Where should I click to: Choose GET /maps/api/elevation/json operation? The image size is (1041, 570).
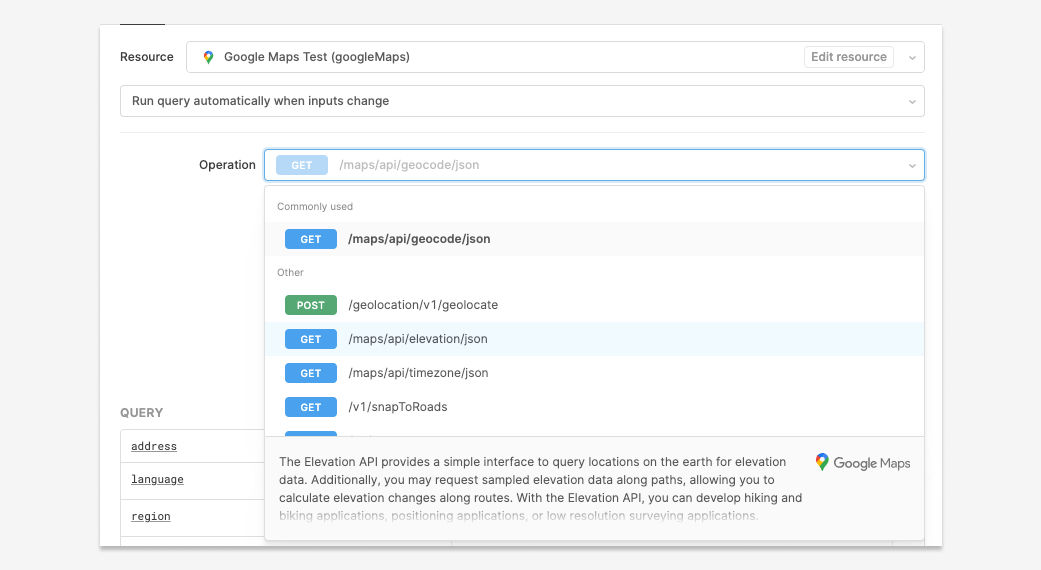pos(594,339)
